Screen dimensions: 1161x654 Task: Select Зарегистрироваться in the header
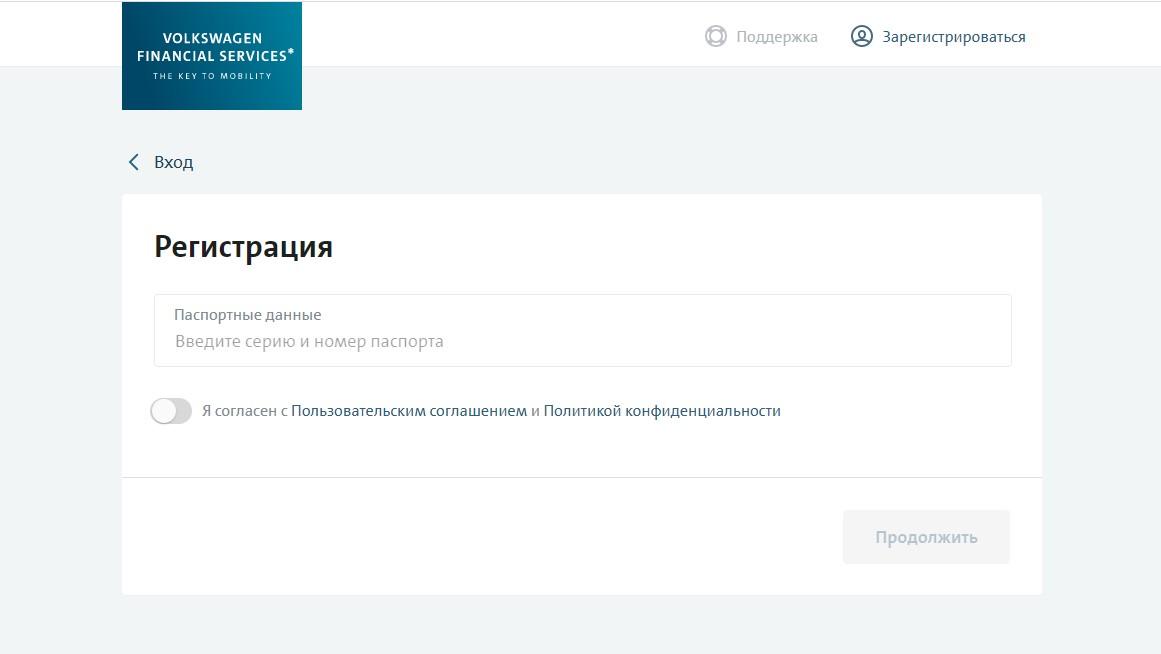click(x=952, y=36)
